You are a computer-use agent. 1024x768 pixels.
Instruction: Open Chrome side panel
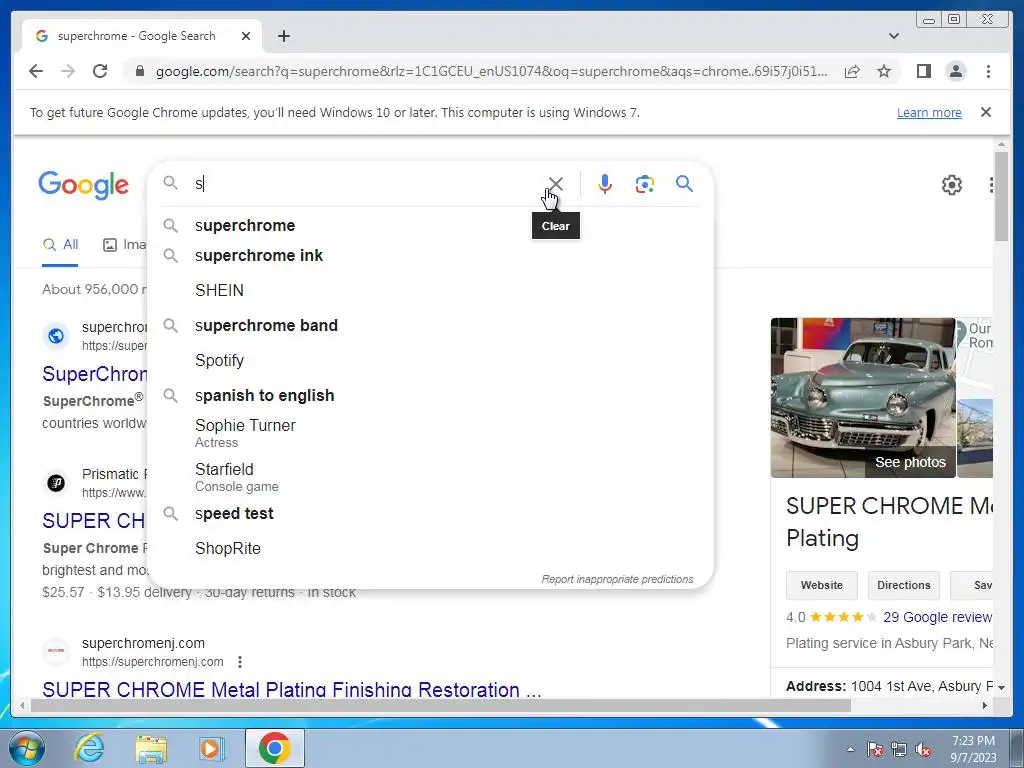coord(923,71)
